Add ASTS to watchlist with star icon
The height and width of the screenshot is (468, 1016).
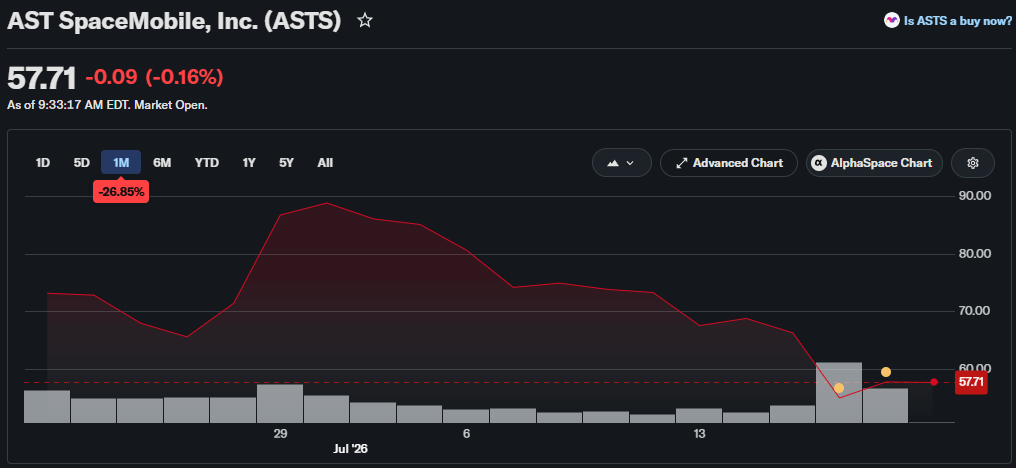pyautogui.click(x=365, y=21)
